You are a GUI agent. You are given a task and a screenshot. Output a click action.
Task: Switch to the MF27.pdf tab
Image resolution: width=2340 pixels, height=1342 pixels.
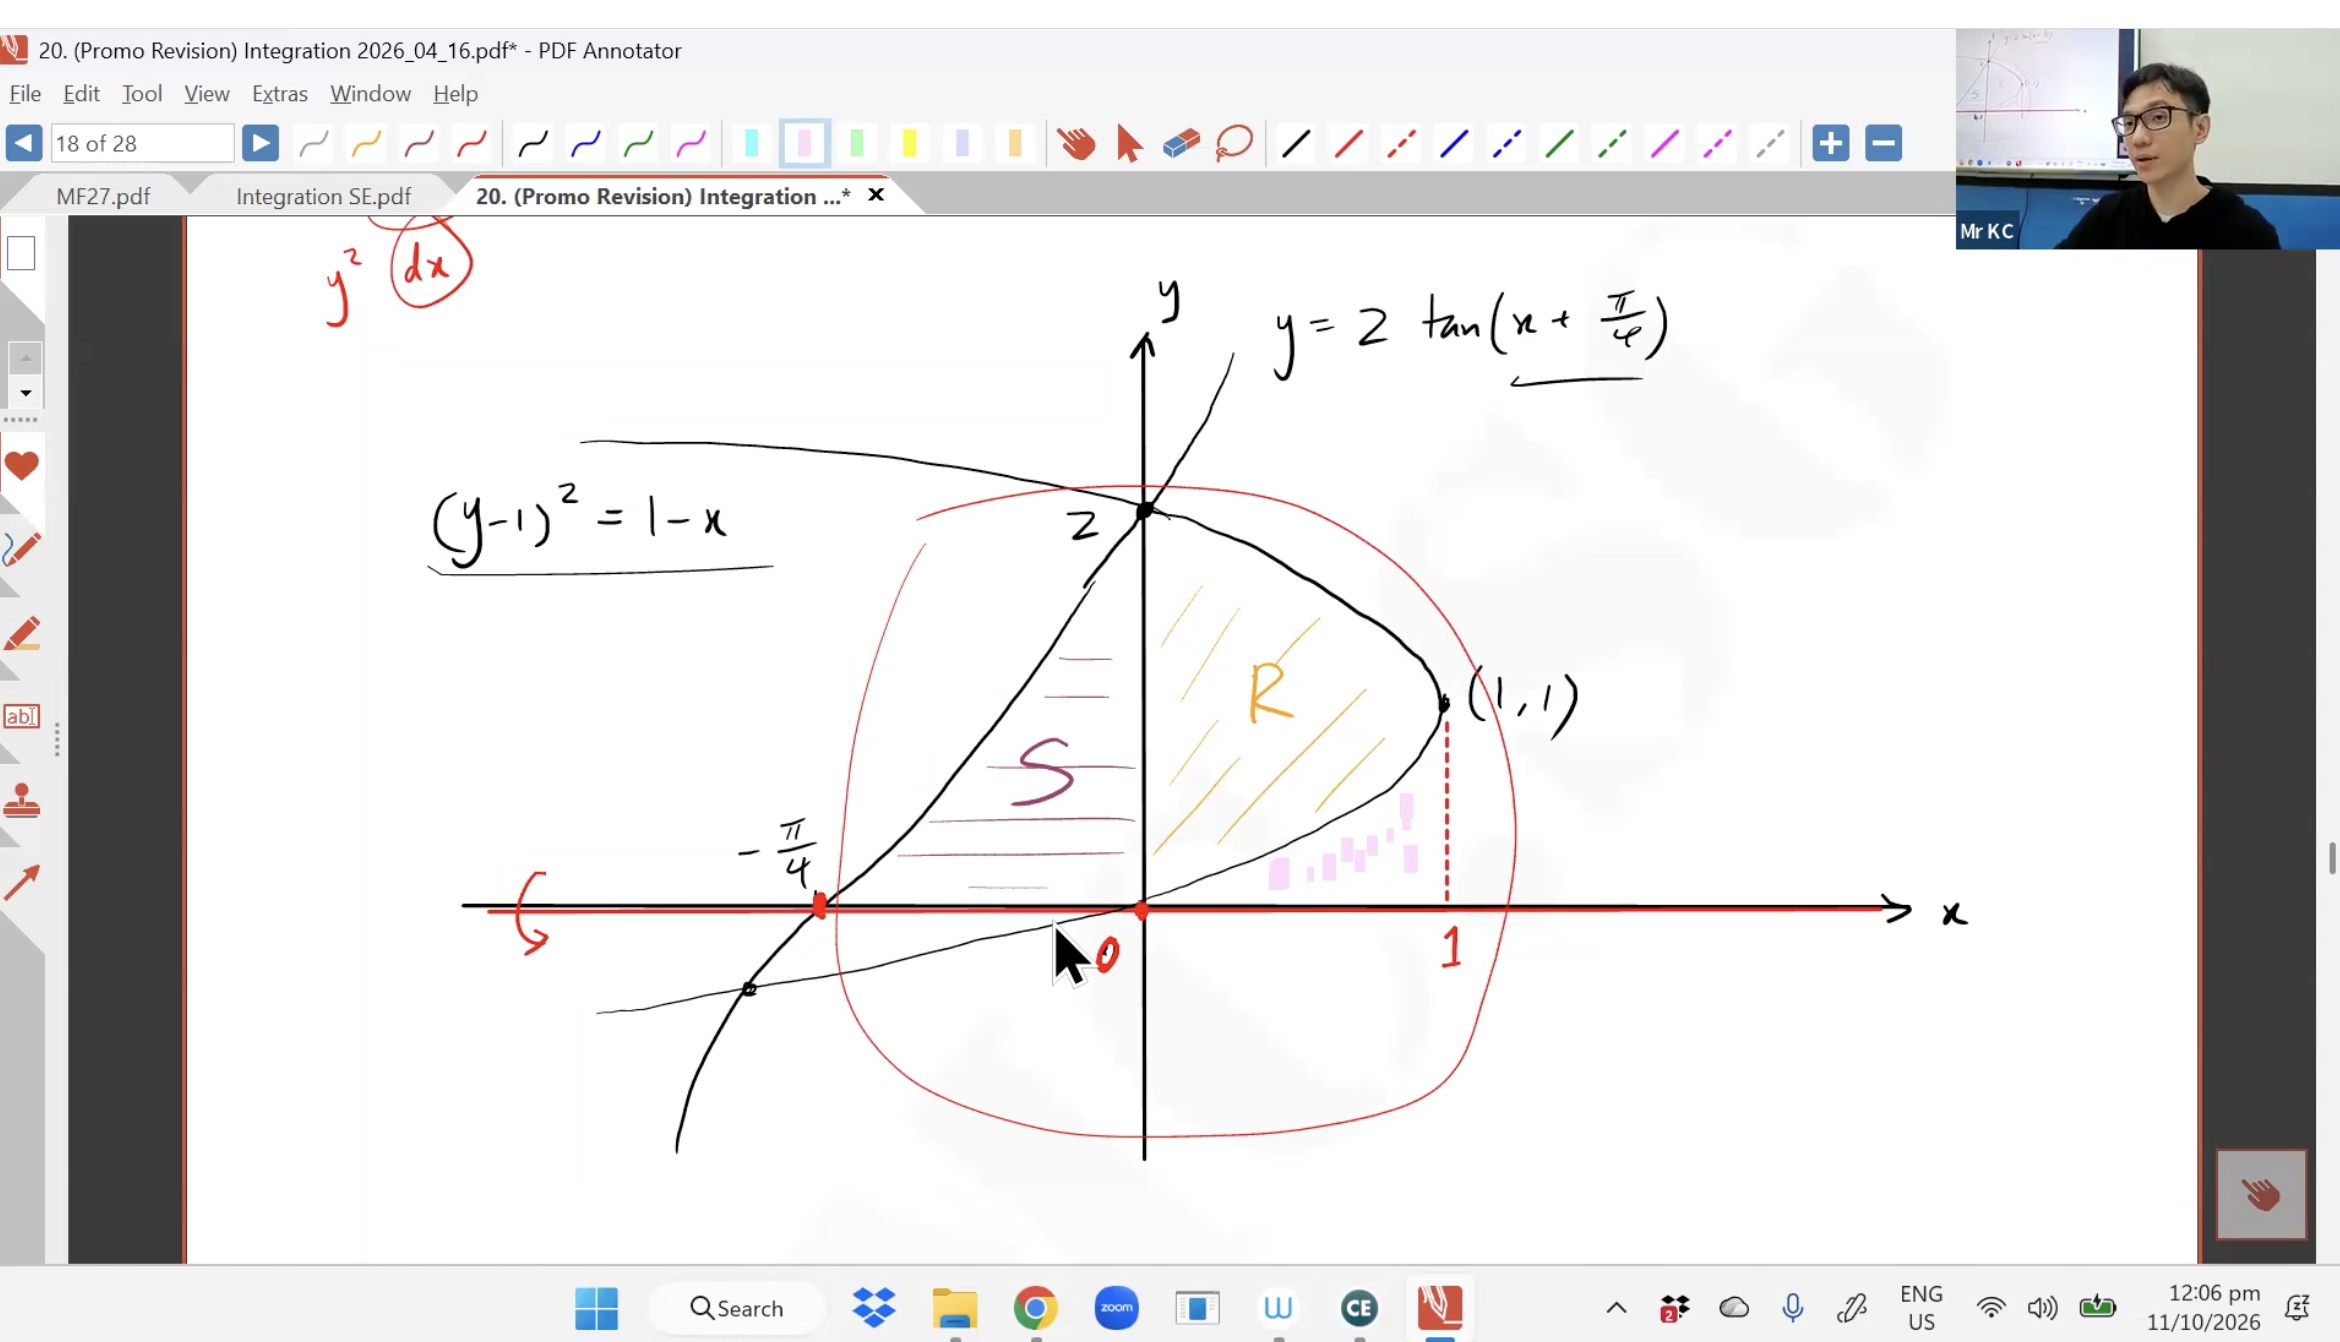coord(103,196)
